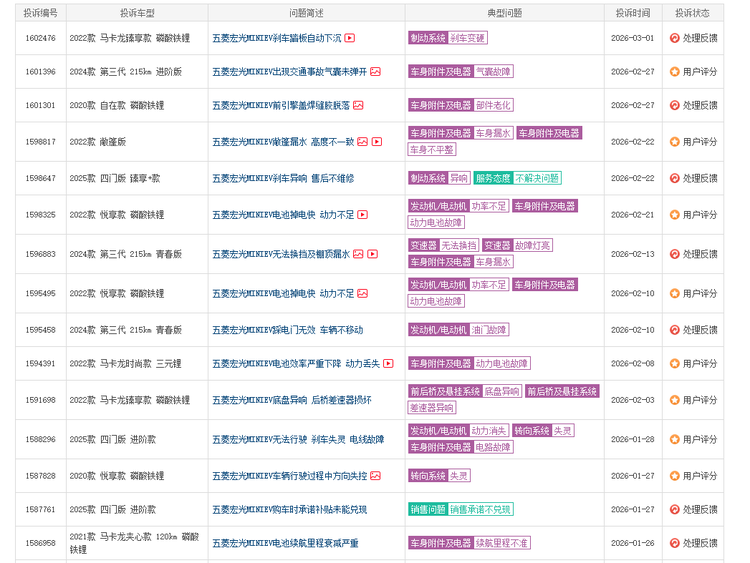Click the green 销售问题 tag
Image resolution: width=750 pixels, height=563 pixels.
(x=427, y=509)
